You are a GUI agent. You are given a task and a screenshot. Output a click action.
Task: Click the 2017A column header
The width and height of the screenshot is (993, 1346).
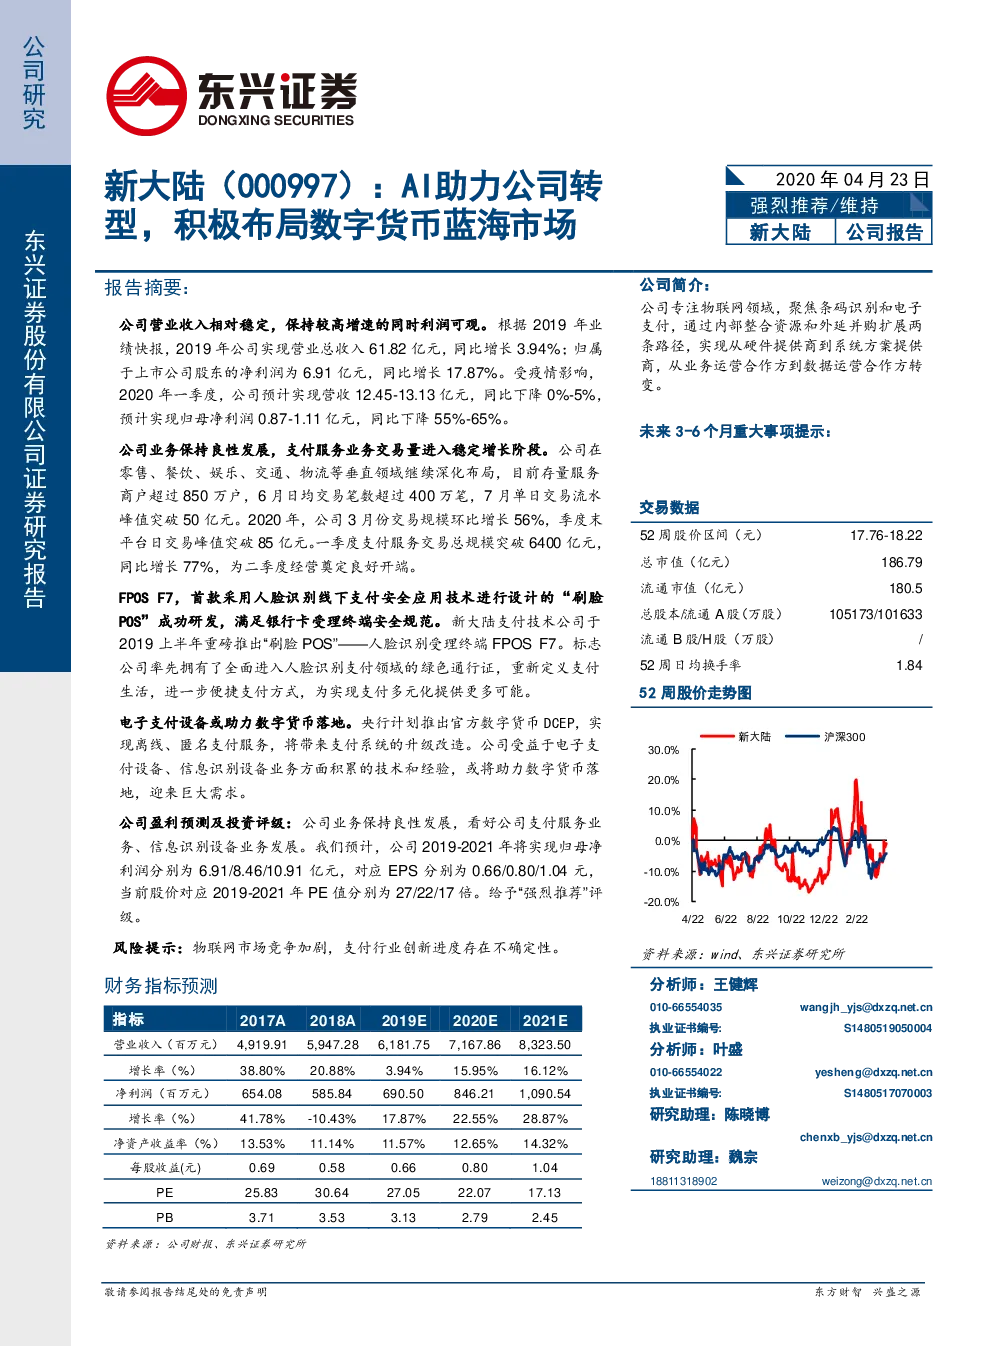tap(262, 1020)
